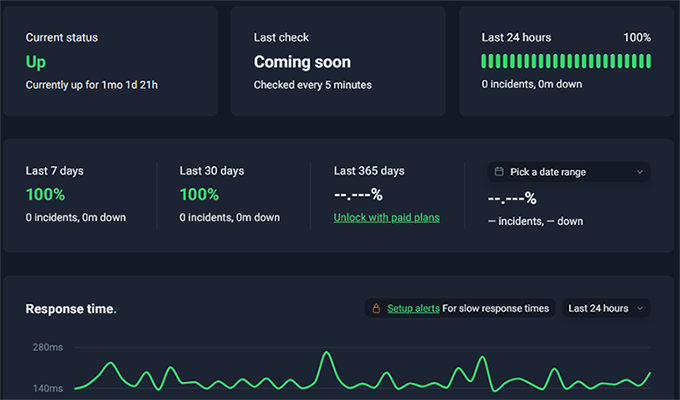Open the Pick a date range dropdown
Image resolution: width=680 pixels, height=400 pixels.
(x=568, y=172)
